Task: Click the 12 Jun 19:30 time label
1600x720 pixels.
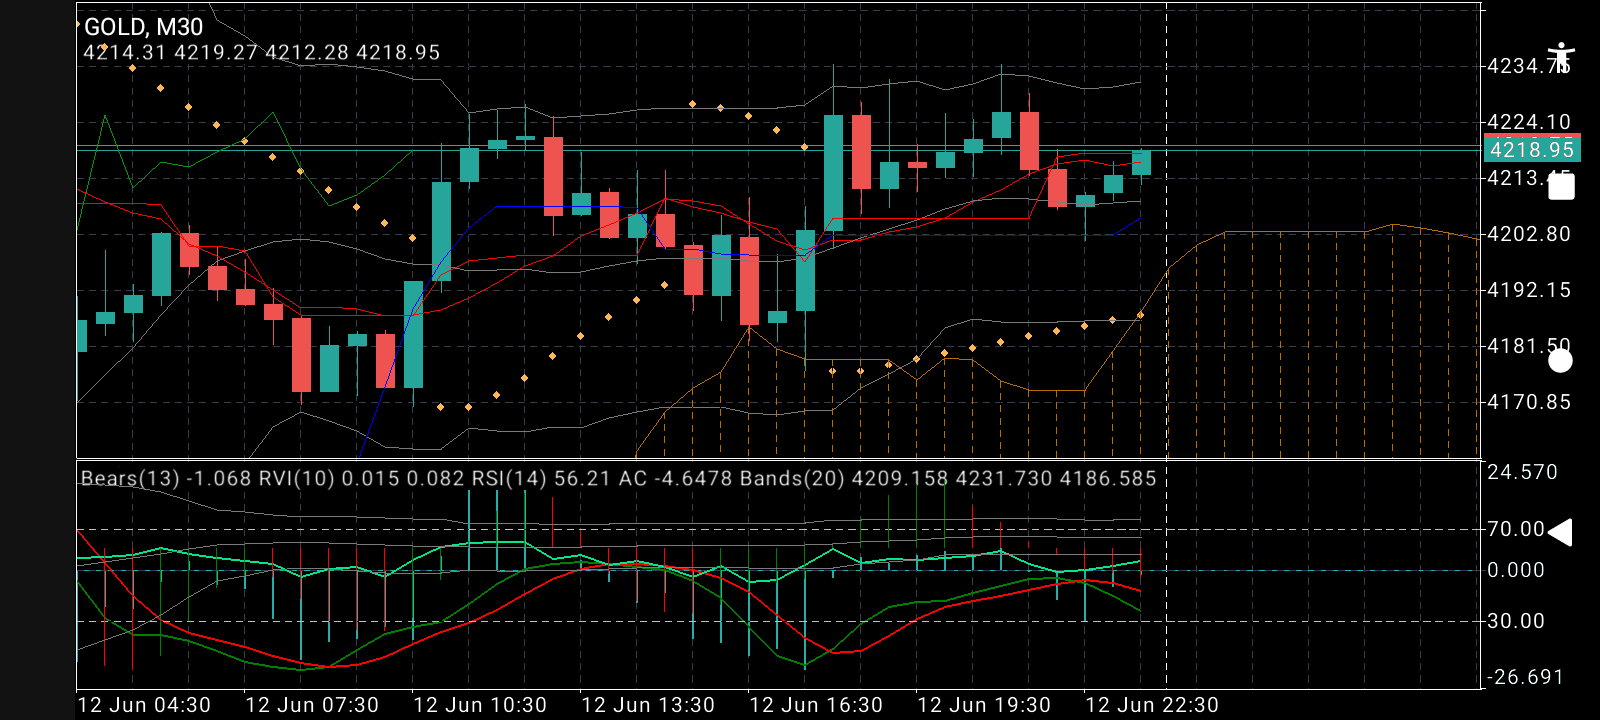Action: (x=984, y=705)
